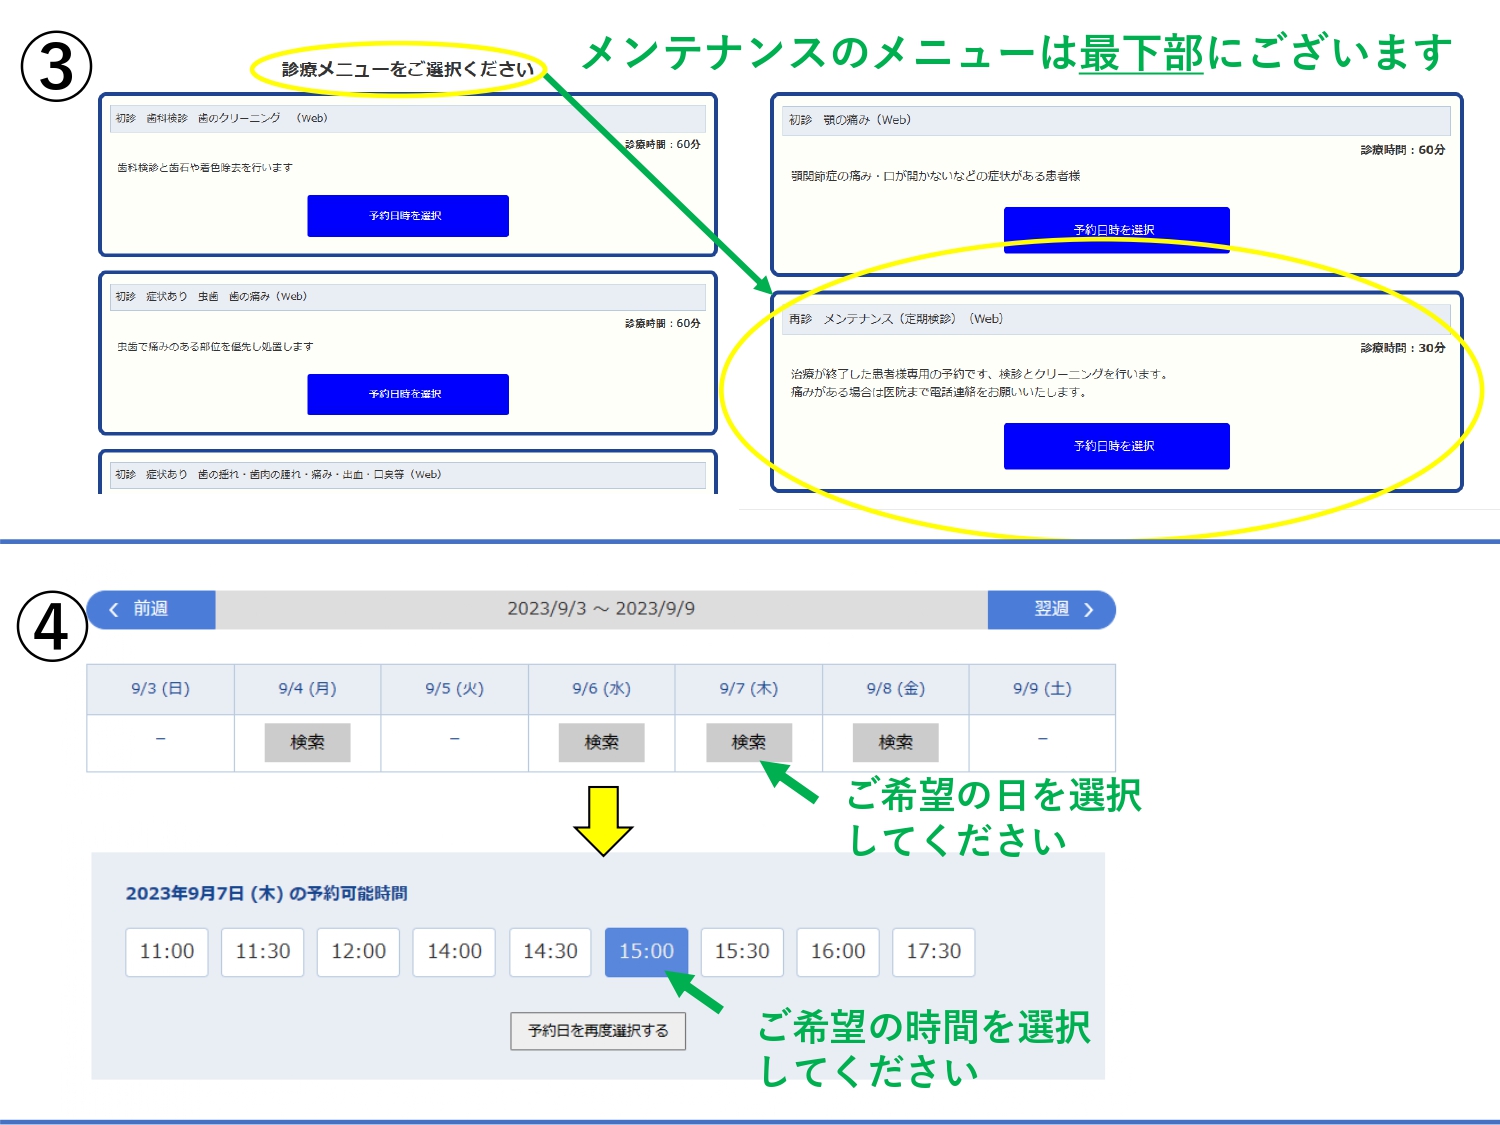Go to next week with 翌週 arrow

click(x=1051, y=609)
